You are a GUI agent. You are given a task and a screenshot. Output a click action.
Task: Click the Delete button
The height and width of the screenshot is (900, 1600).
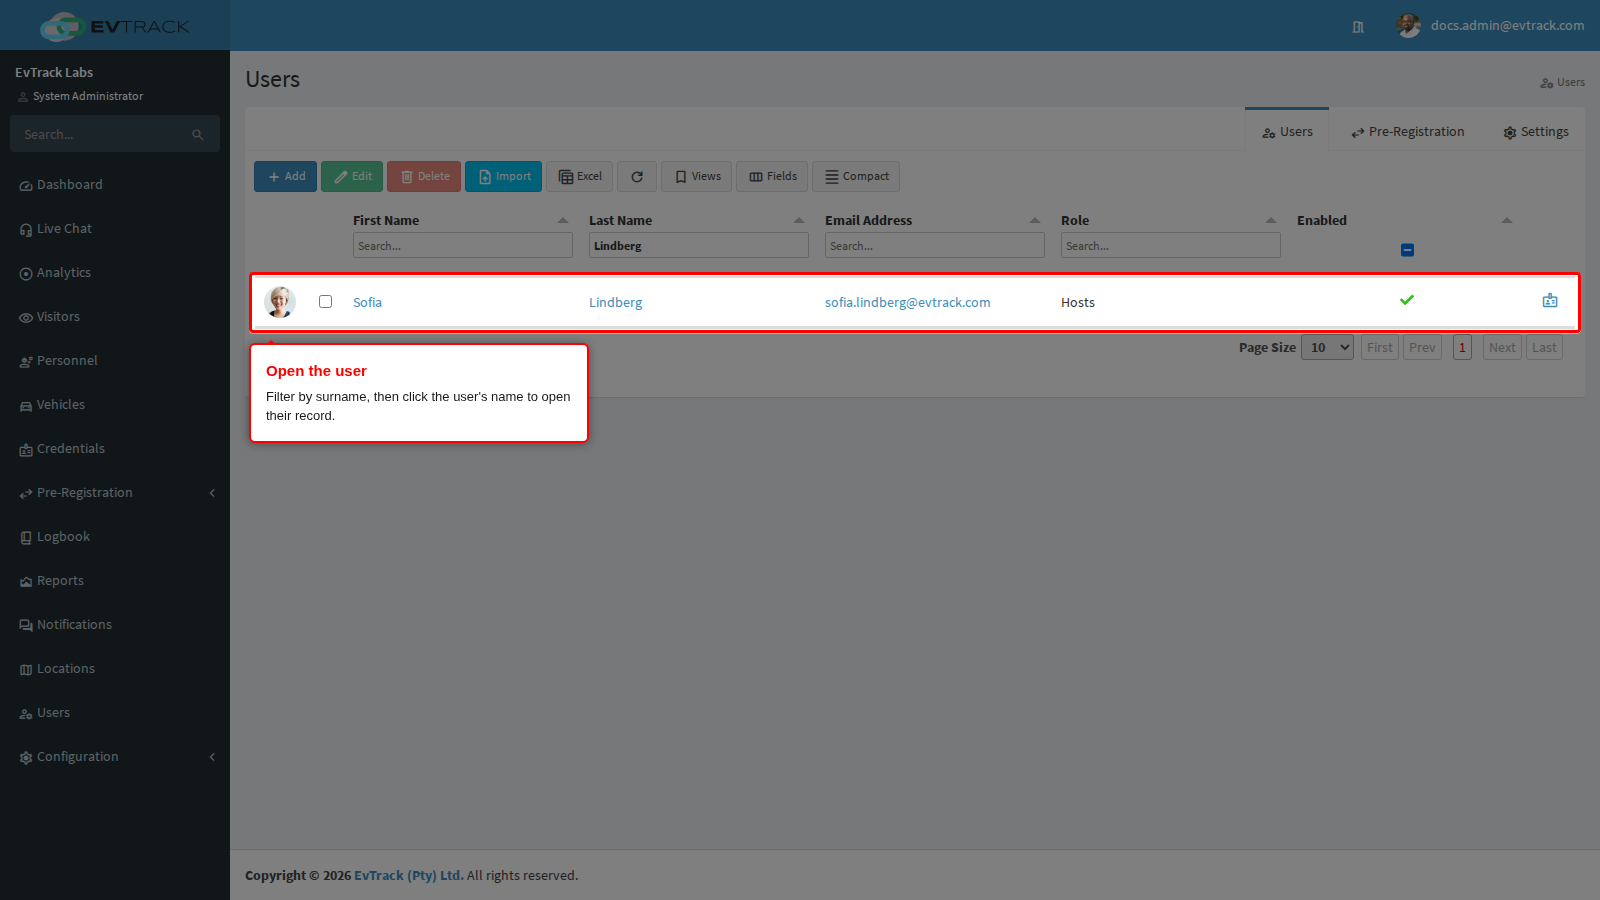(424, 176)
